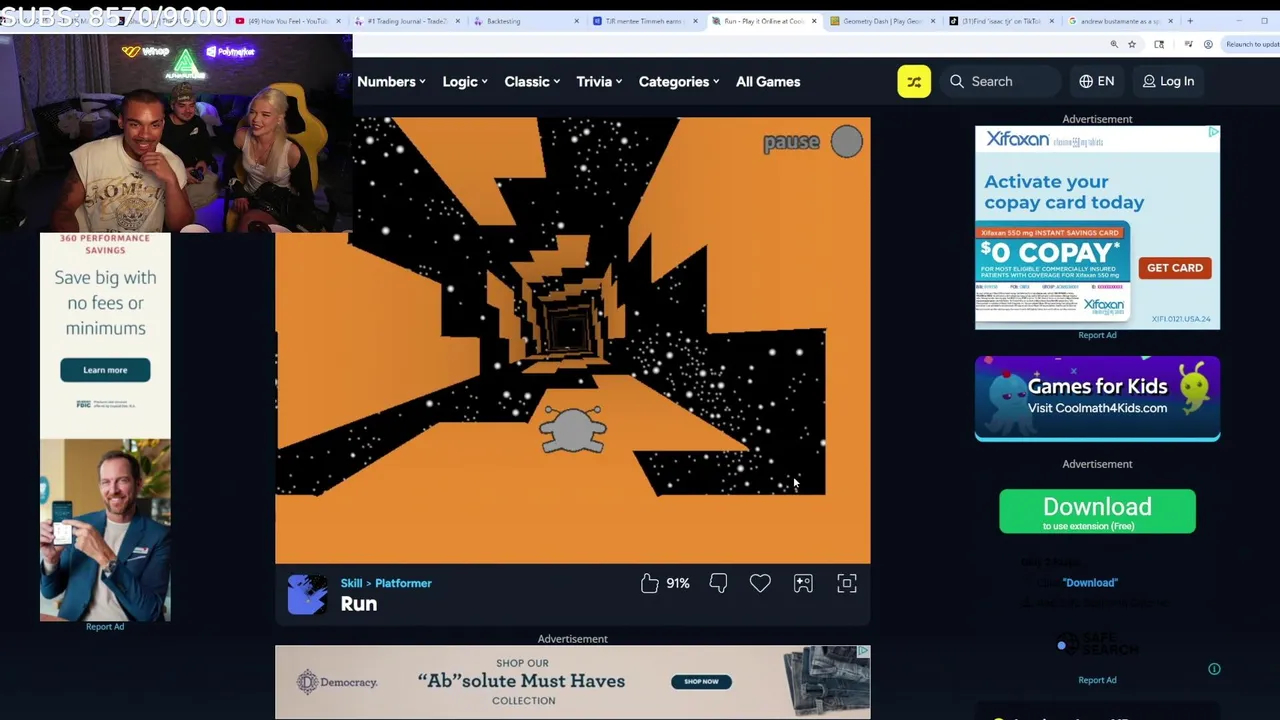1280x720 pixels.
Task: Click the Democracy ad choices icon
Action: click(x=863, y=652)
